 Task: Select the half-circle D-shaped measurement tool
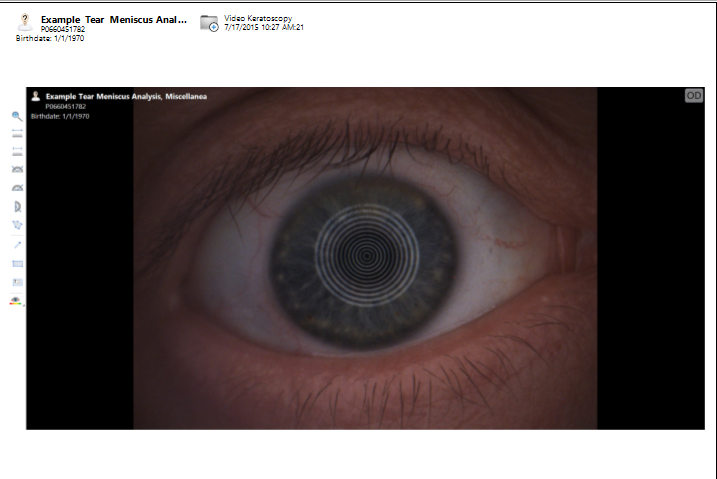17,207
